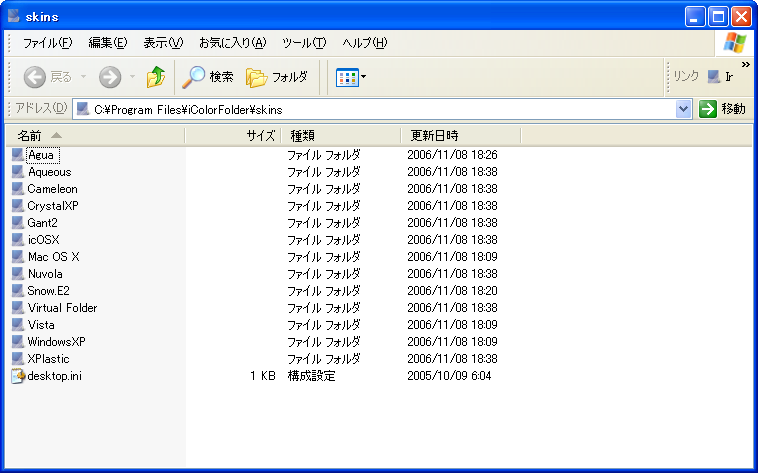Click the リンク toolbar label
Viewport: 758px width, 473px height.
tap(686, 76)
